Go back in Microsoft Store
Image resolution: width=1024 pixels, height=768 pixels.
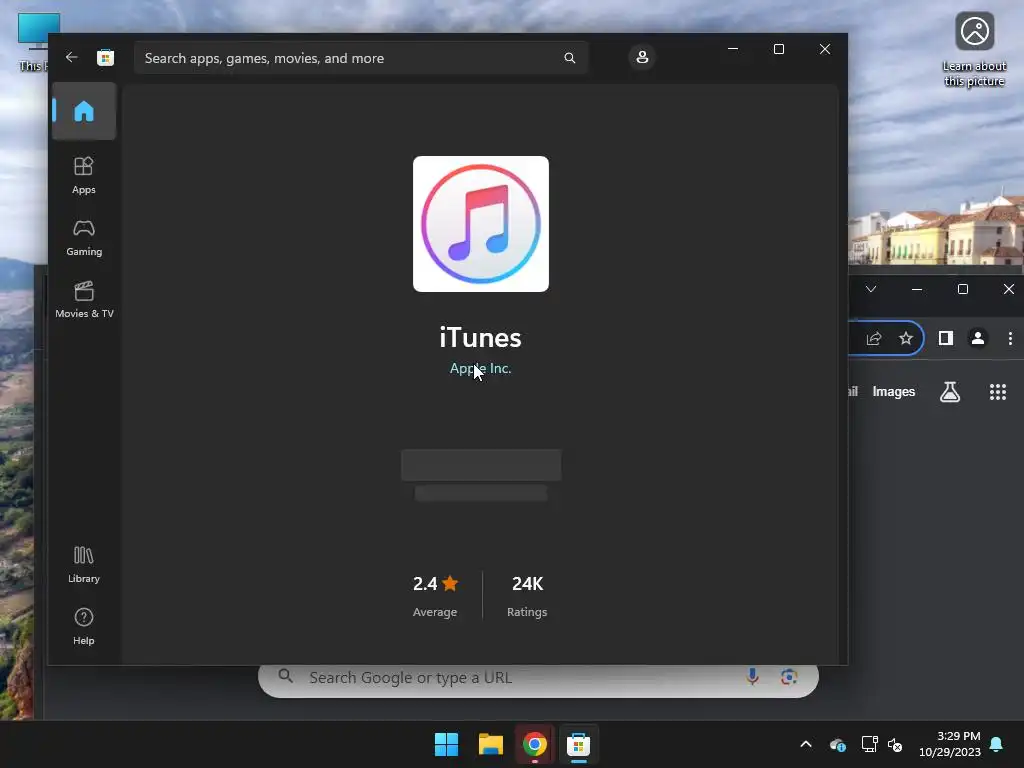coord(71,57)
